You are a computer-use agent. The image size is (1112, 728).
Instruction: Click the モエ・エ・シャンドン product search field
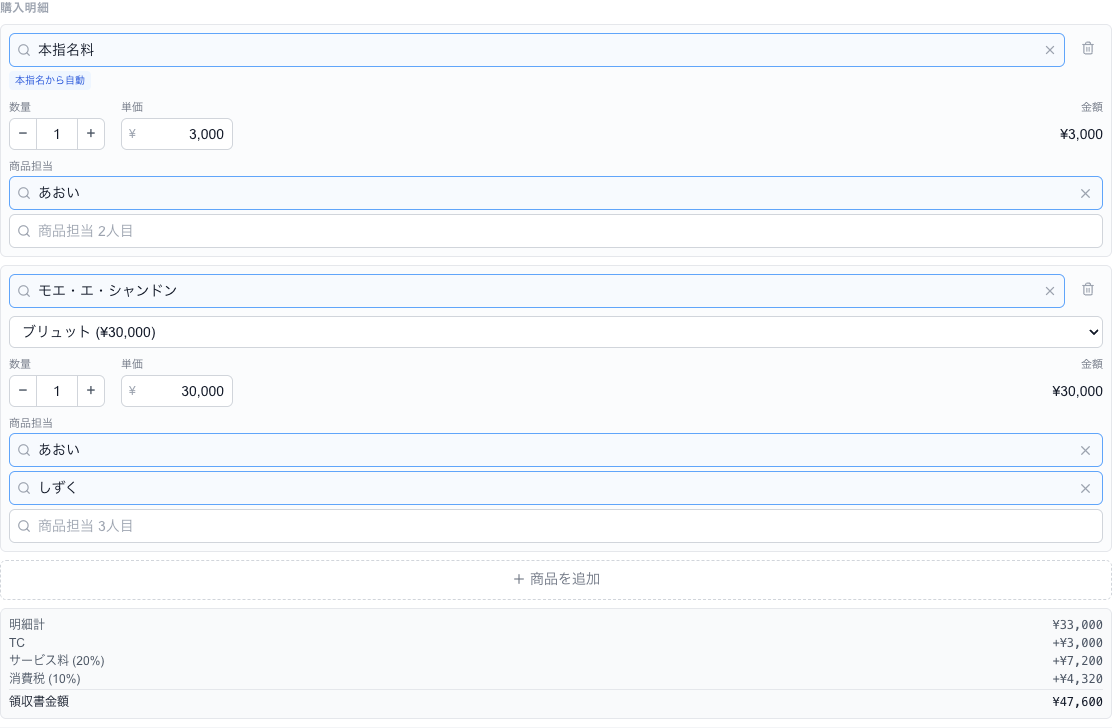[537, 291]
